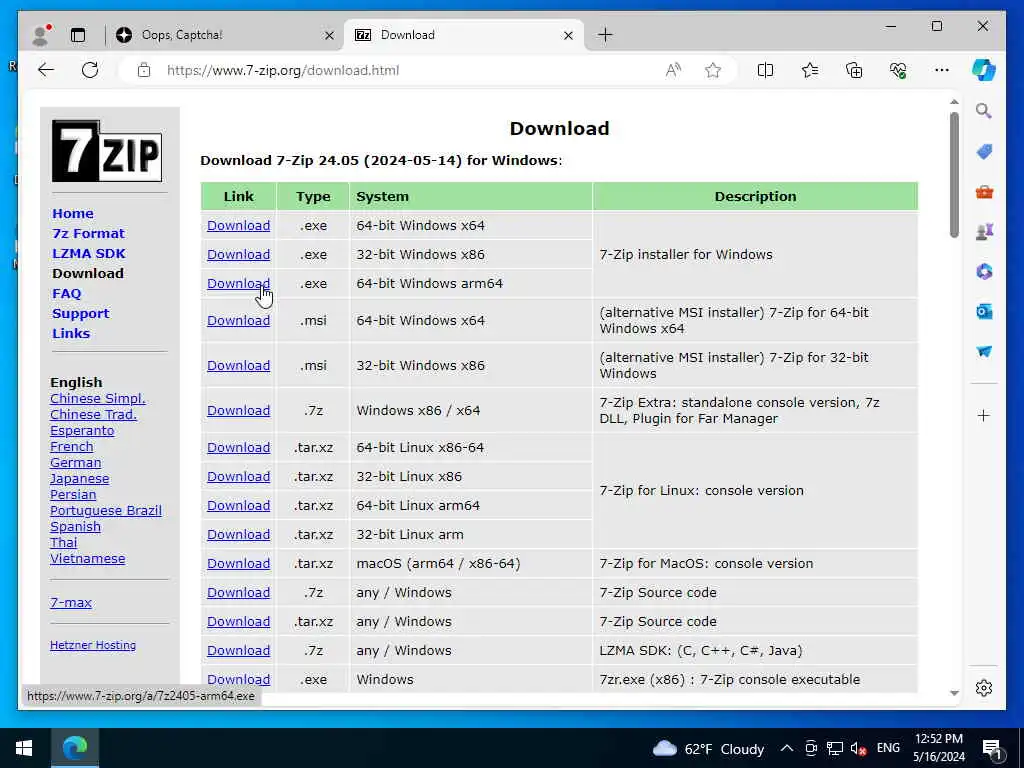Open the muted volume tray icon

click(857, 749)
